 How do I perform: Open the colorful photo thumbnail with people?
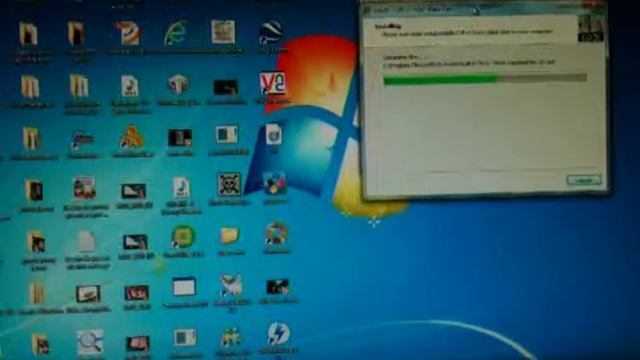pyautogui.click(x=84, y=189)
